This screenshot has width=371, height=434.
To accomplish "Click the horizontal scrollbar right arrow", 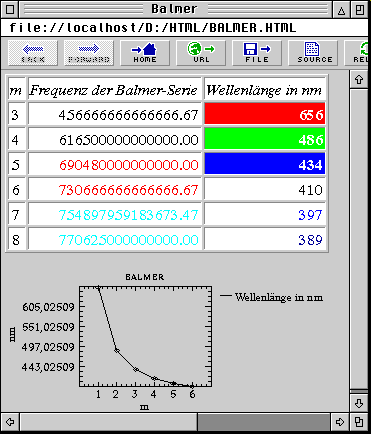I will coord(340,422).
